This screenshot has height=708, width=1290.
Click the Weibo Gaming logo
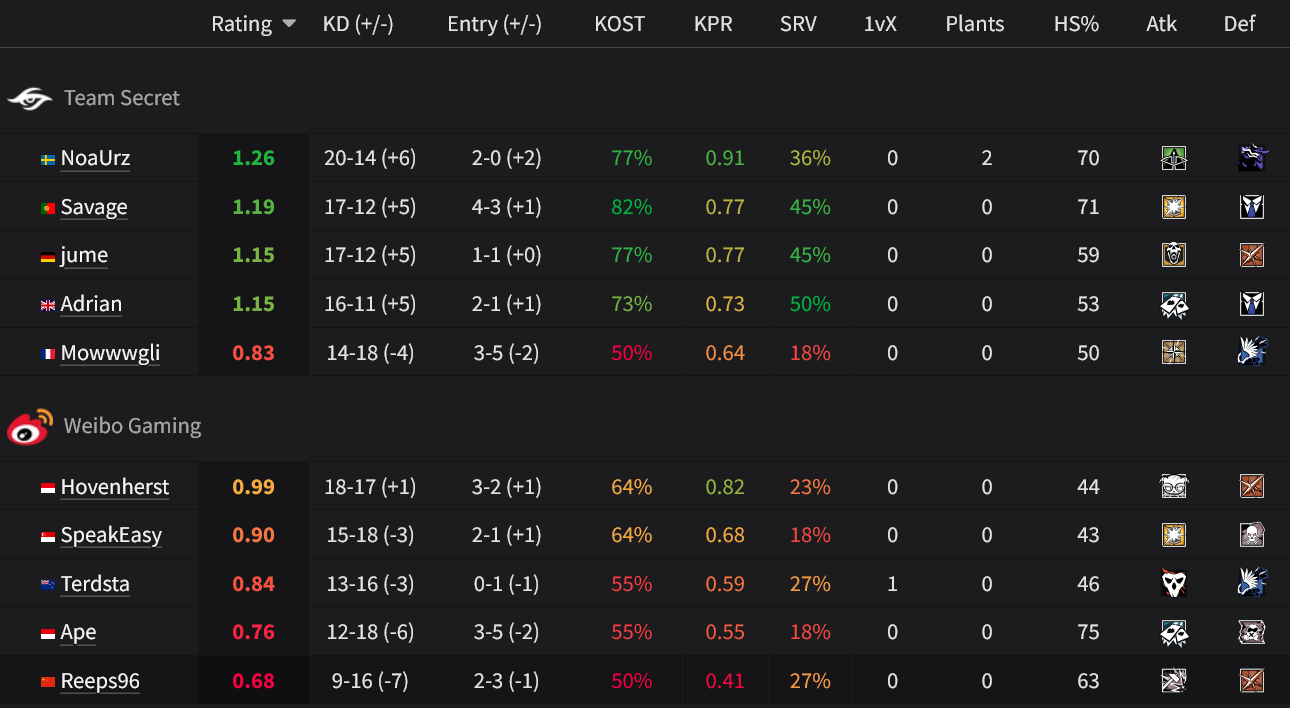(x=30, y=426)
